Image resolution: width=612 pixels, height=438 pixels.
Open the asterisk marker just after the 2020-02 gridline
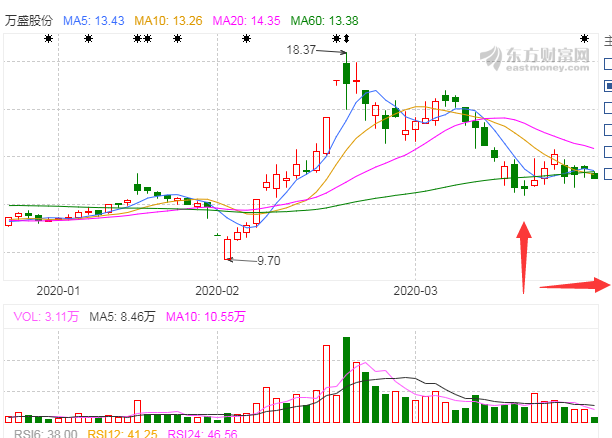[246, 39]
